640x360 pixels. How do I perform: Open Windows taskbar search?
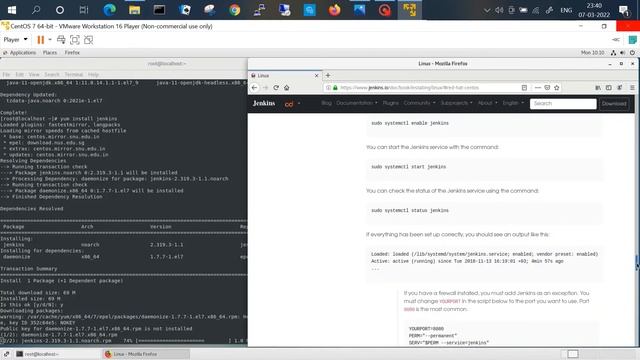(x=36, y=10)
